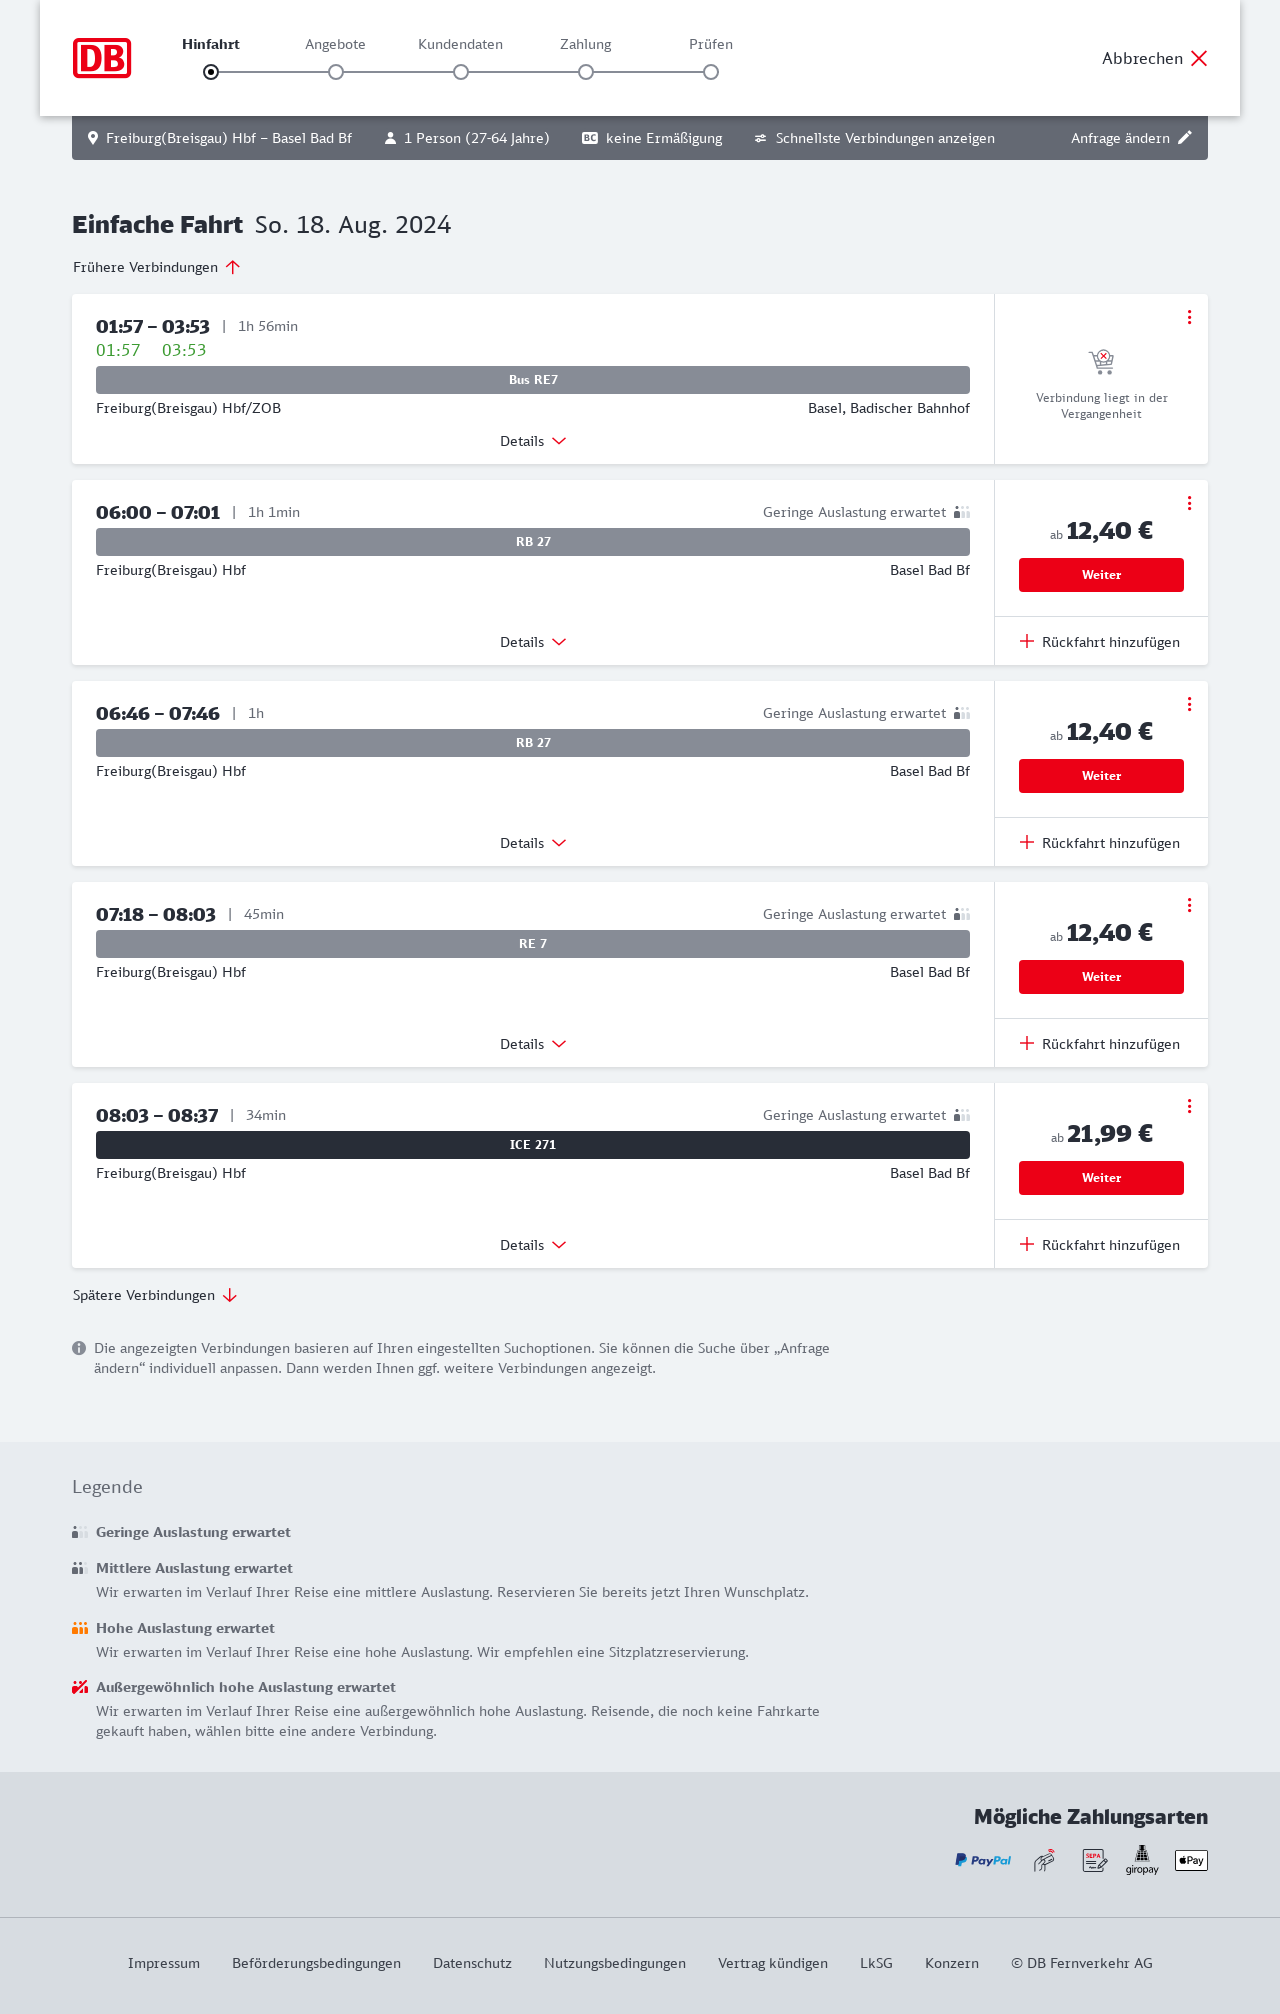Viewport: 1280px width, 2014px height.
Task: Click the plus icon for Rückfahrt on the 07:18 trip
Action: [x=1027, y=1043]
